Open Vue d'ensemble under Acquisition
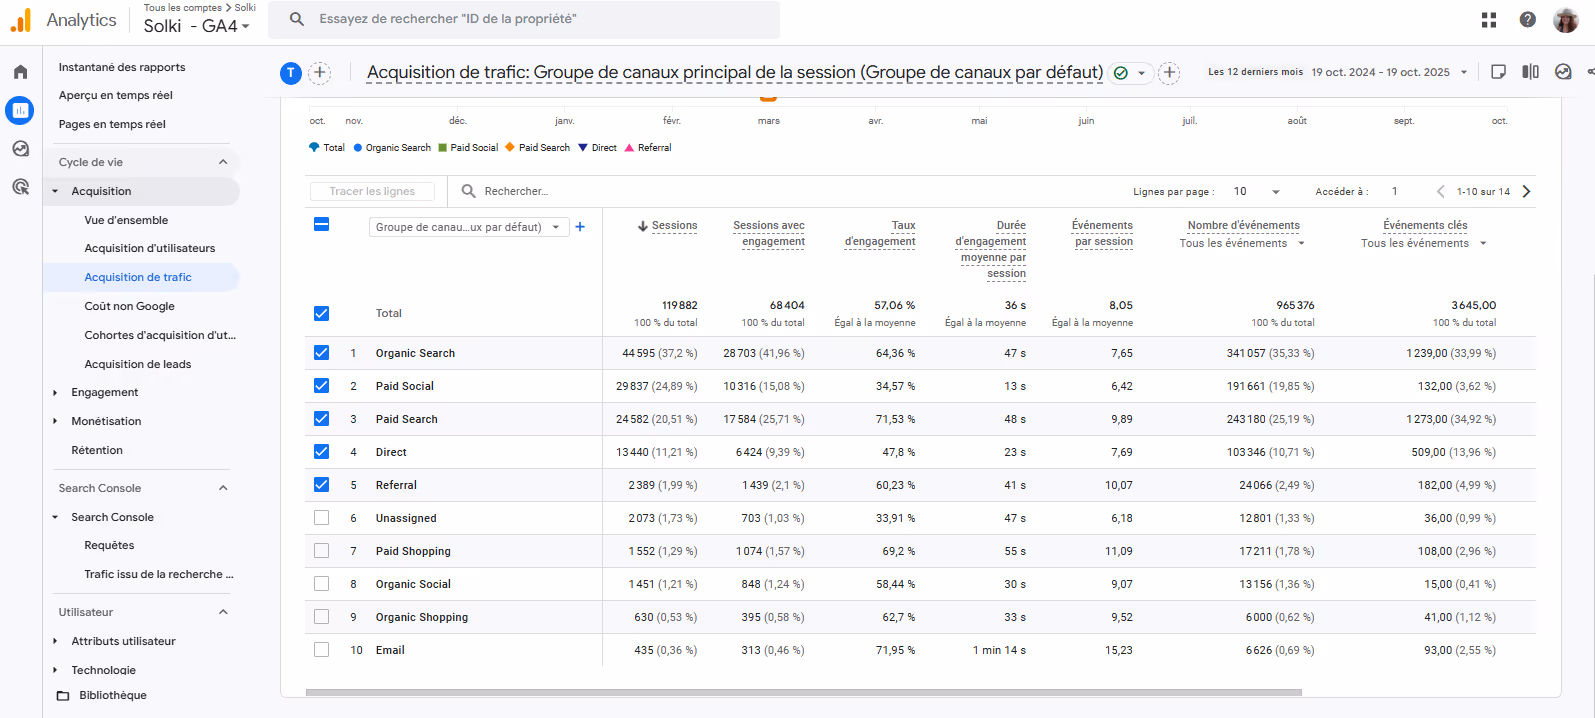The height and width of the screenshot is (718, 1595). 126,220
